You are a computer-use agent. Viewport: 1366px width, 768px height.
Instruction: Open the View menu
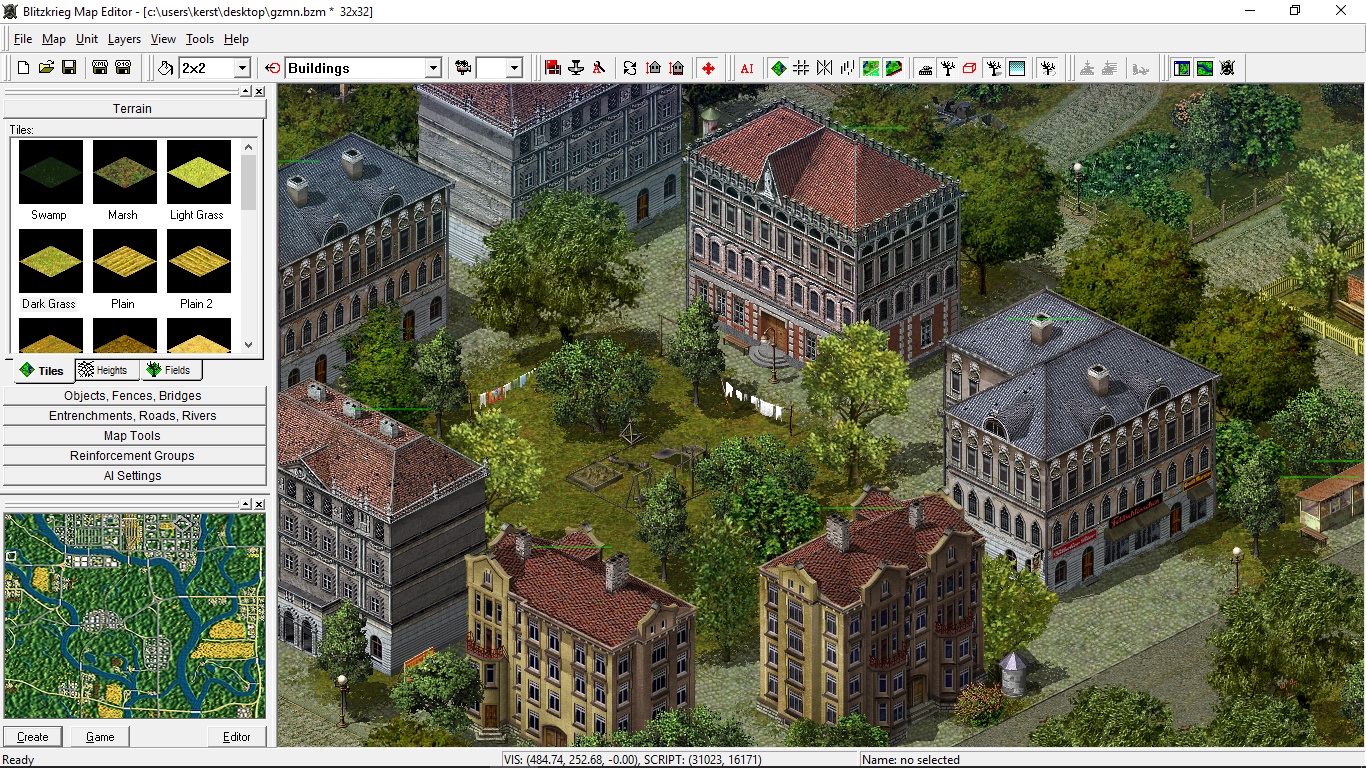click(x=163, y=39)
